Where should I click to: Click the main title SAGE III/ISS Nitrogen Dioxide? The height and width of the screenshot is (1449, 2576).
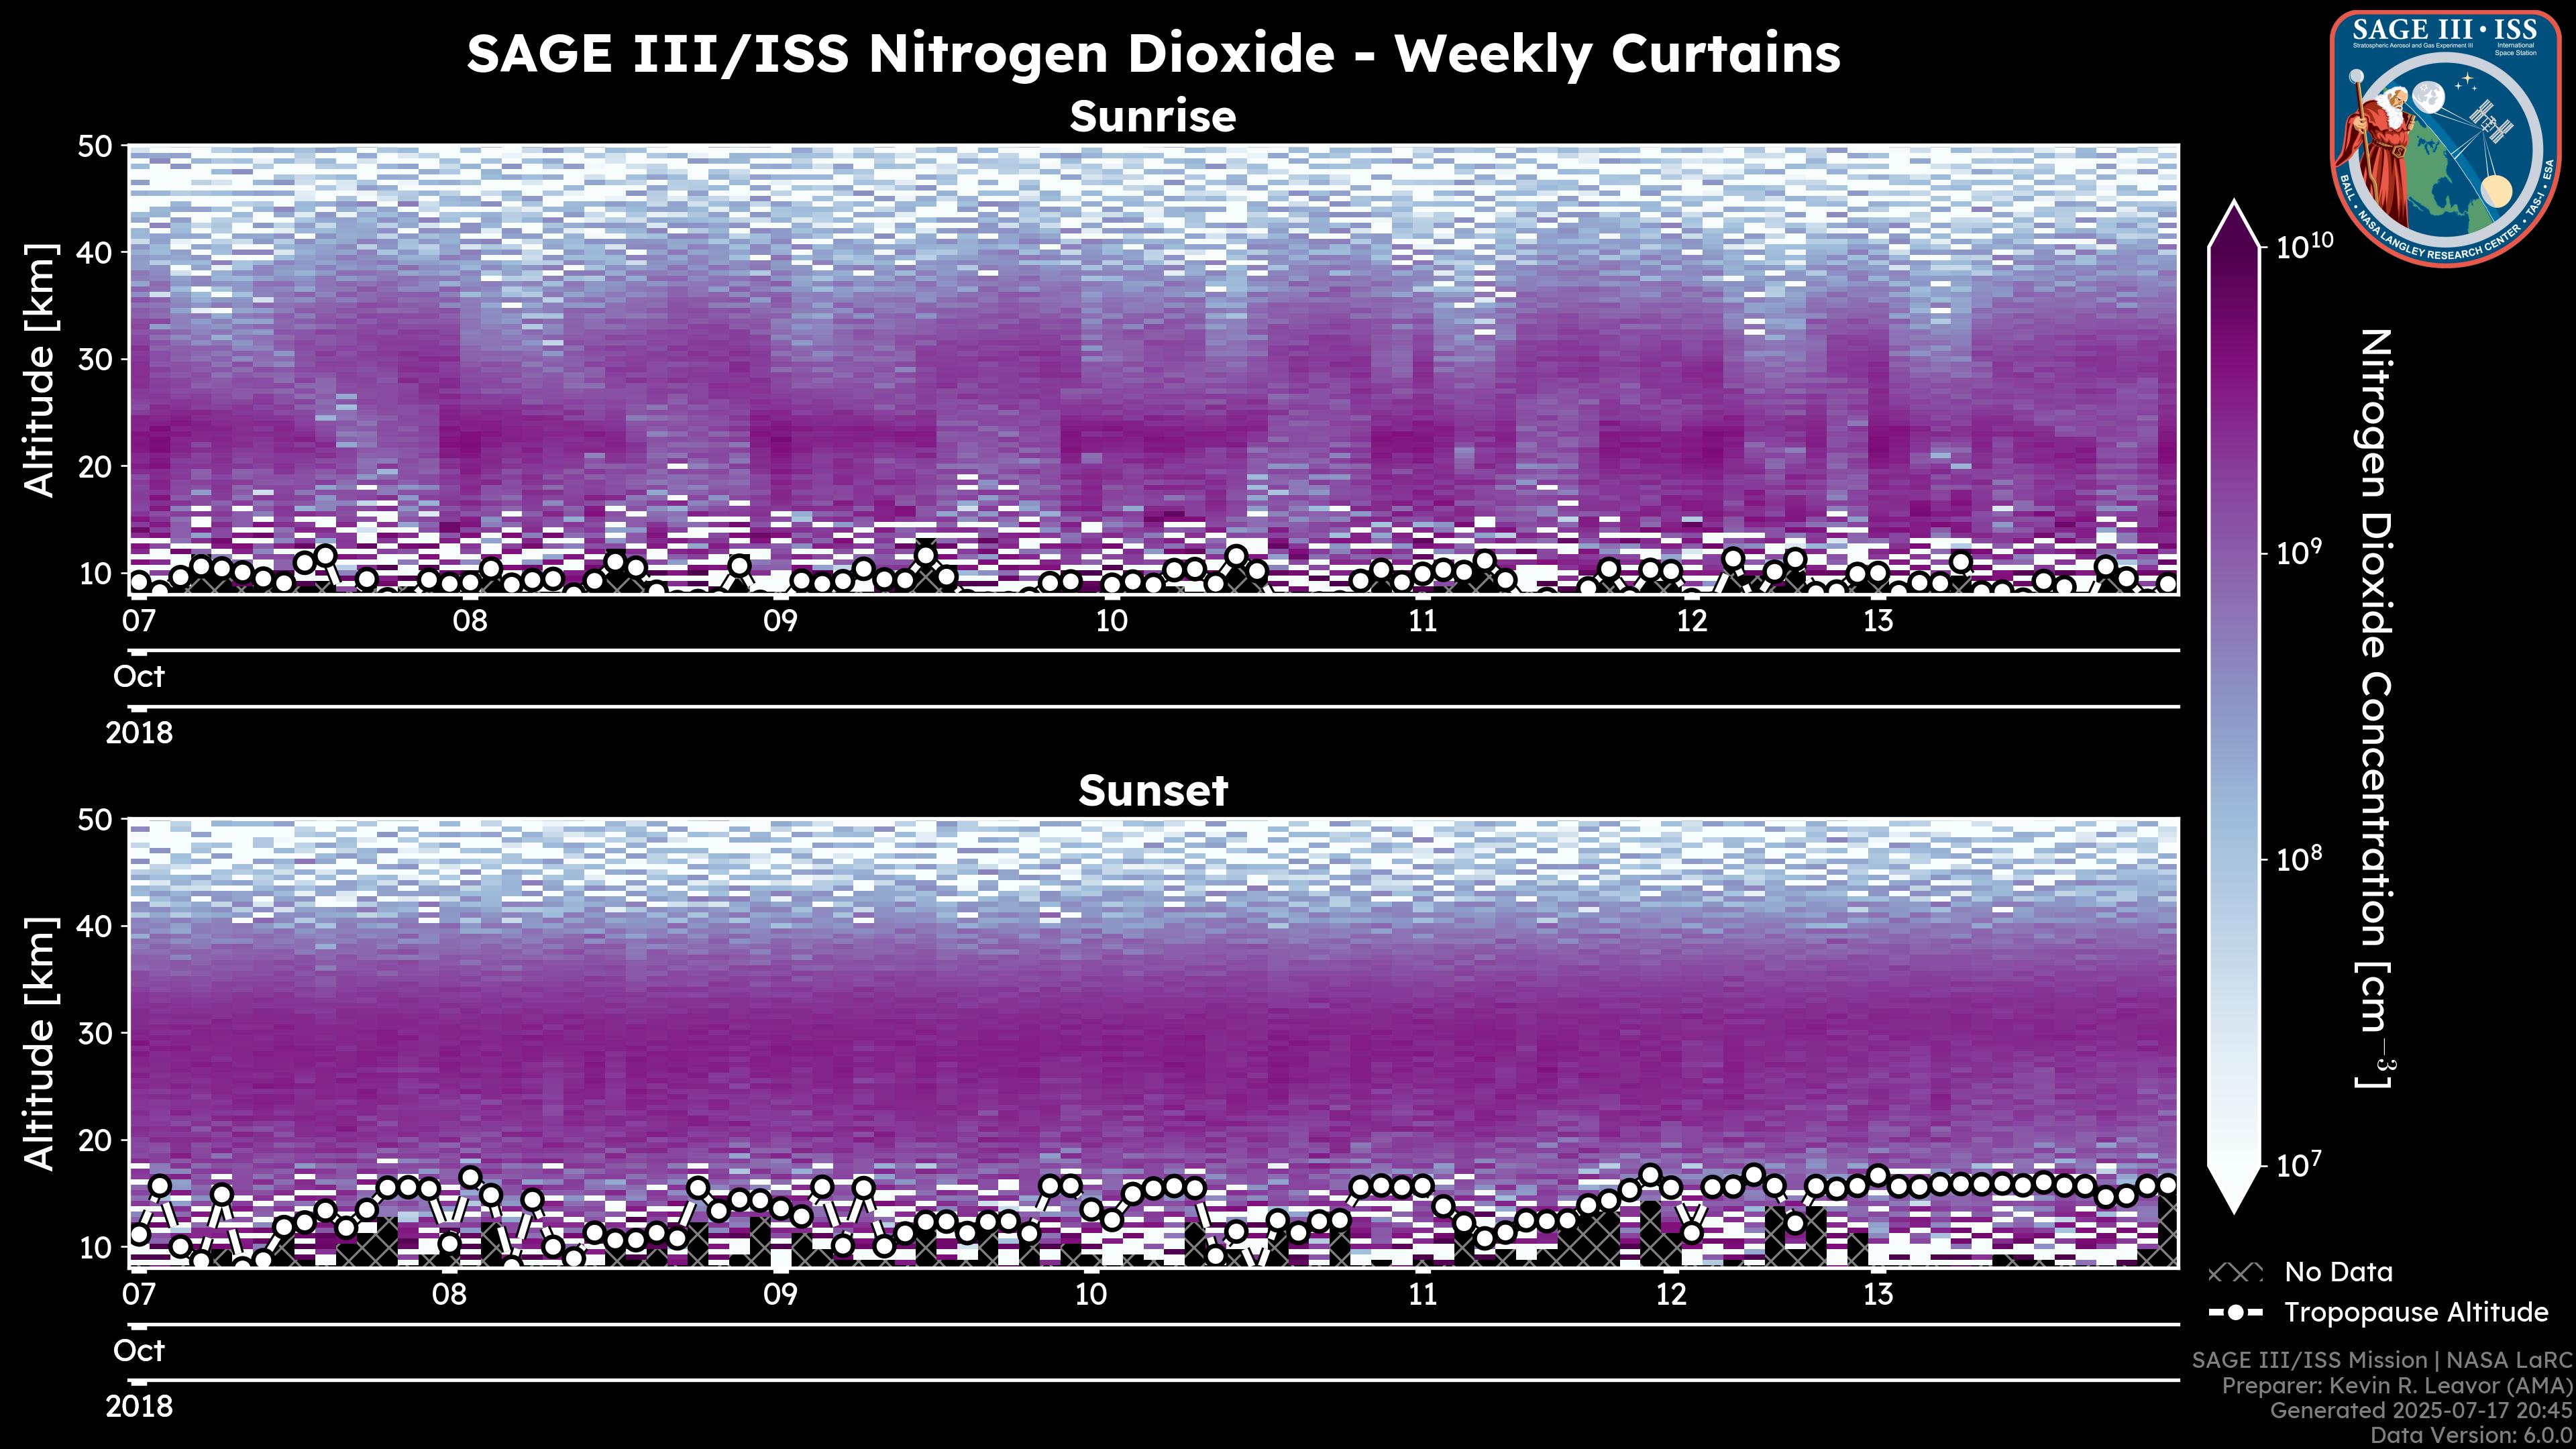pos(1152,54)
